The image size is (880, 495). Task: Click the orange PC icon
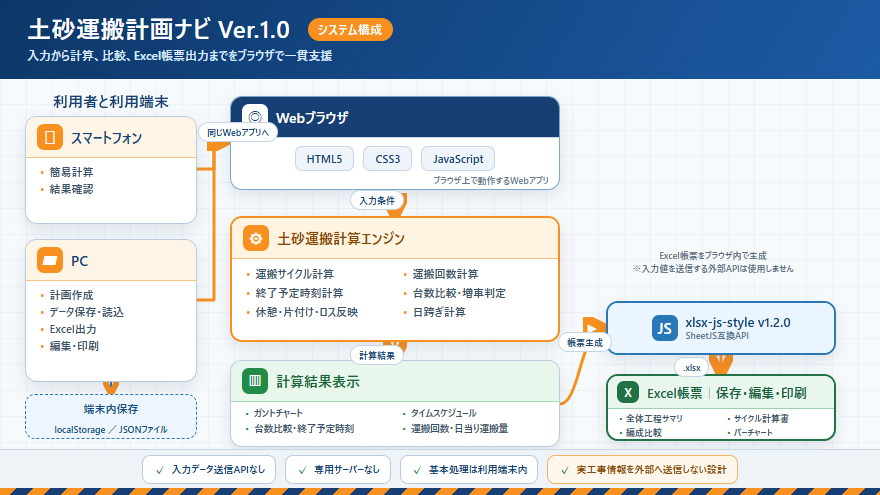[x=49, y=260]
